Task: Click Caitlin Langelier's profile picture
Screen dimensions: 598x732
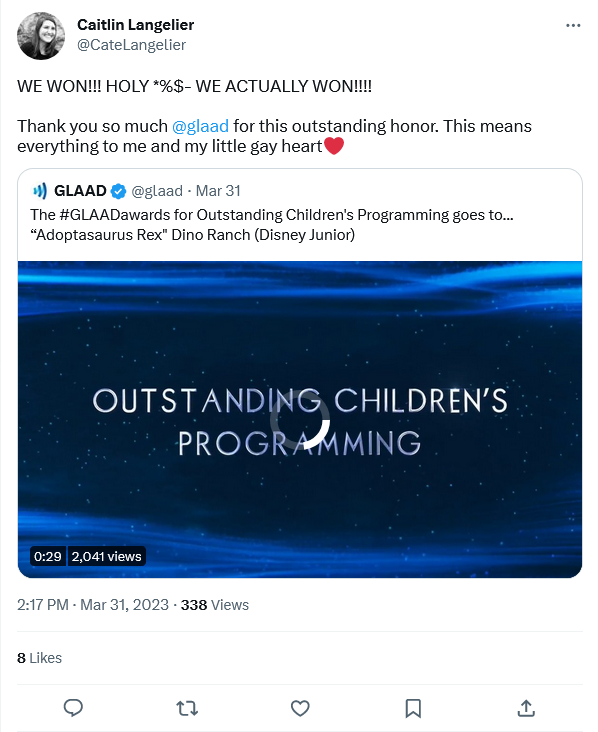Action: [x=41, y=35]
